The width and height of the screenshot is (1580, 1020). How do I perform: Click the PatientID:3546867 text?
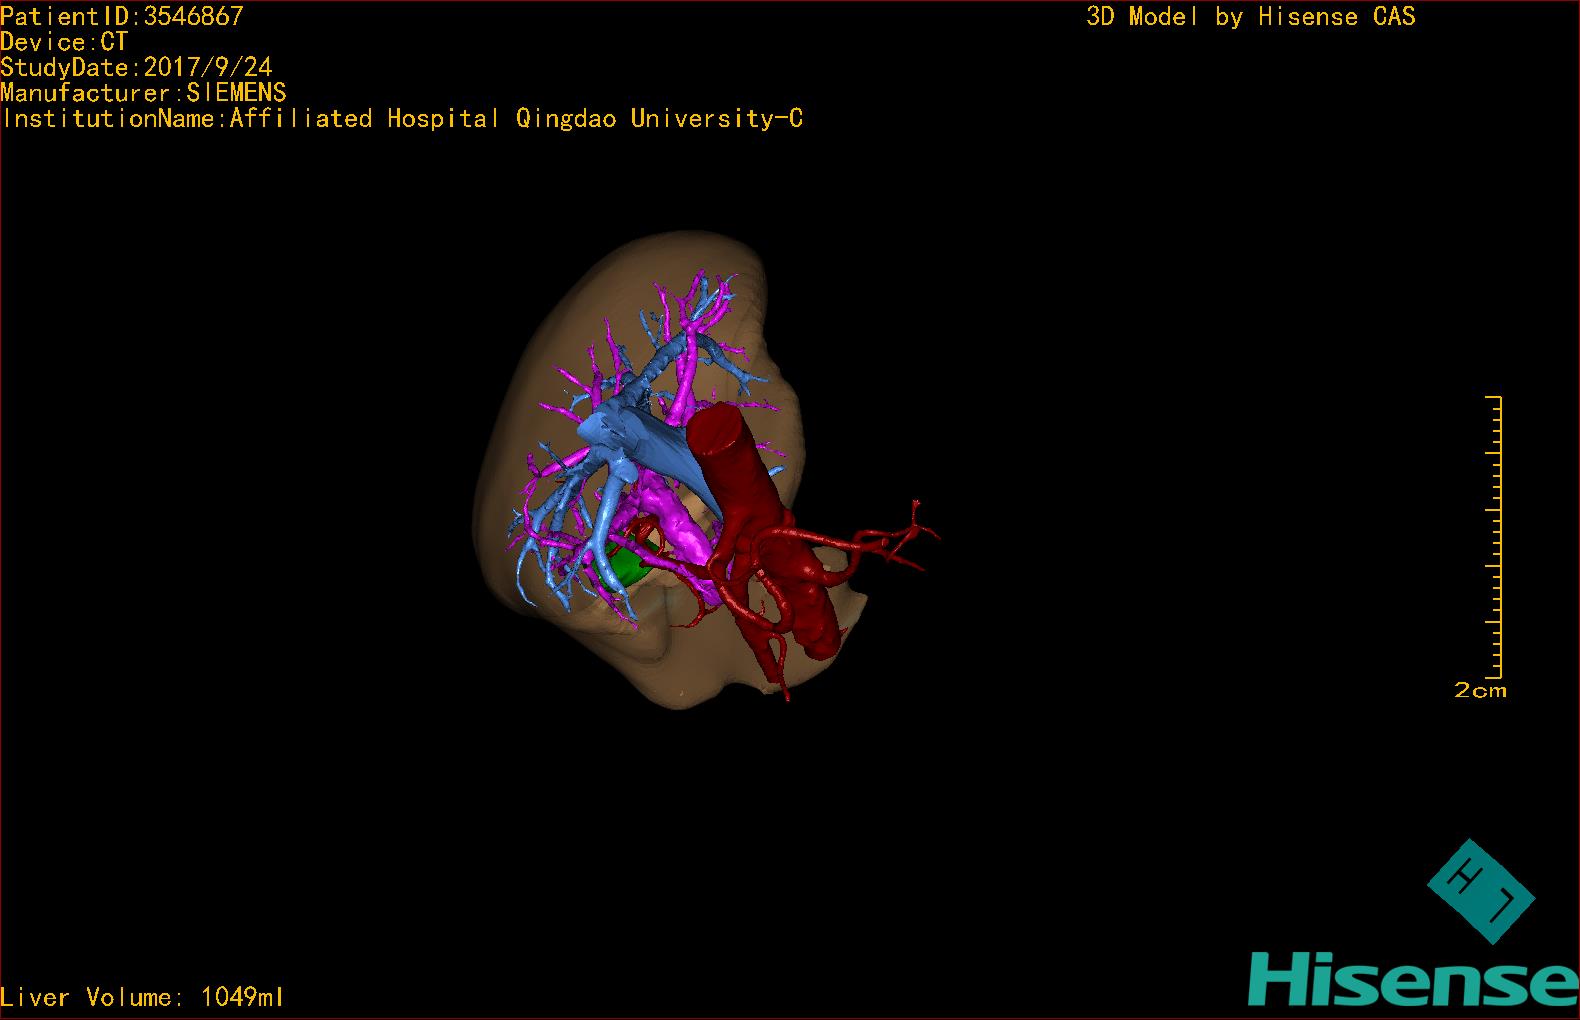click(122, 16)
